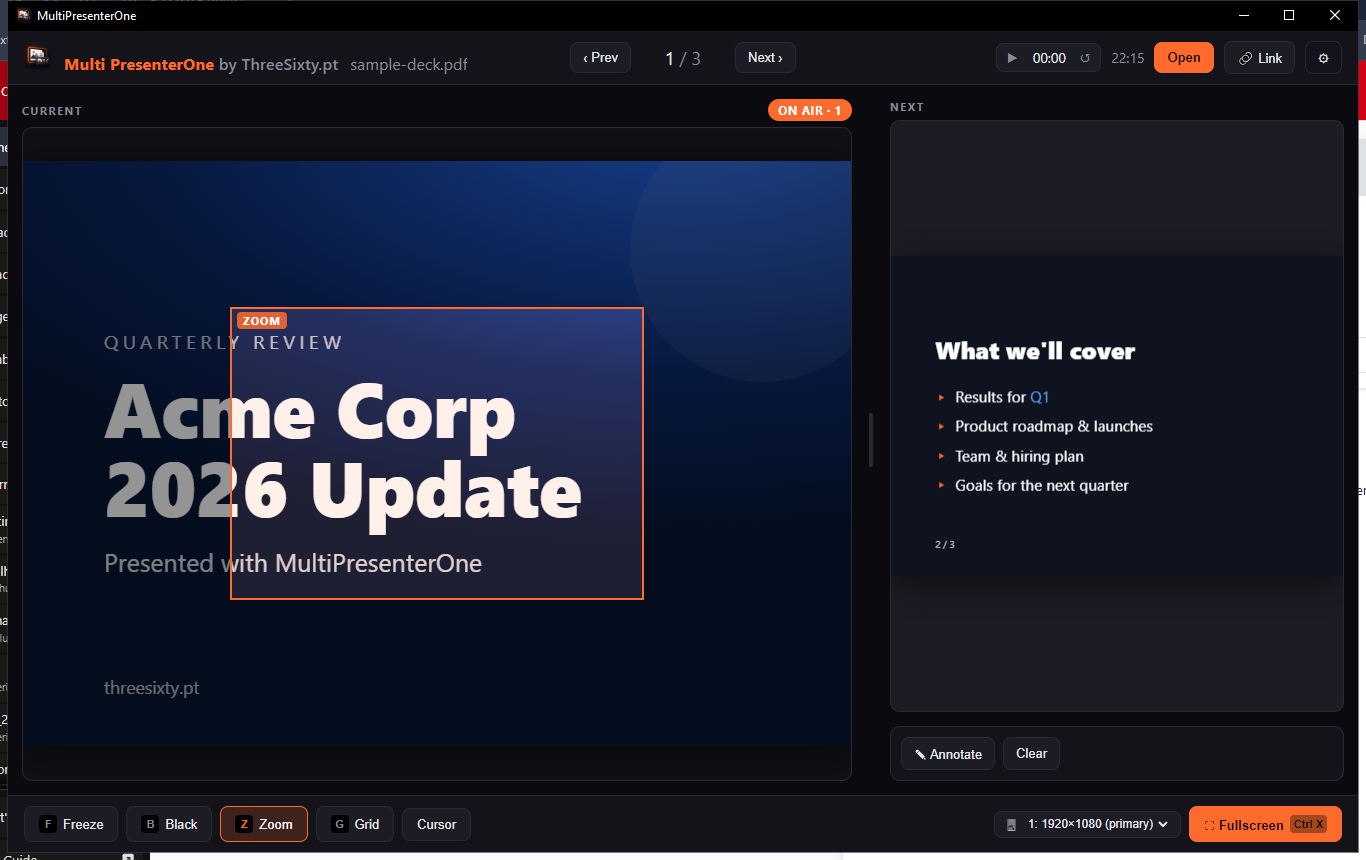The width and height of the screenshot is (1366, 860).
Task: Select the next slide preview thumbnail
Action: pos(1117,416)
